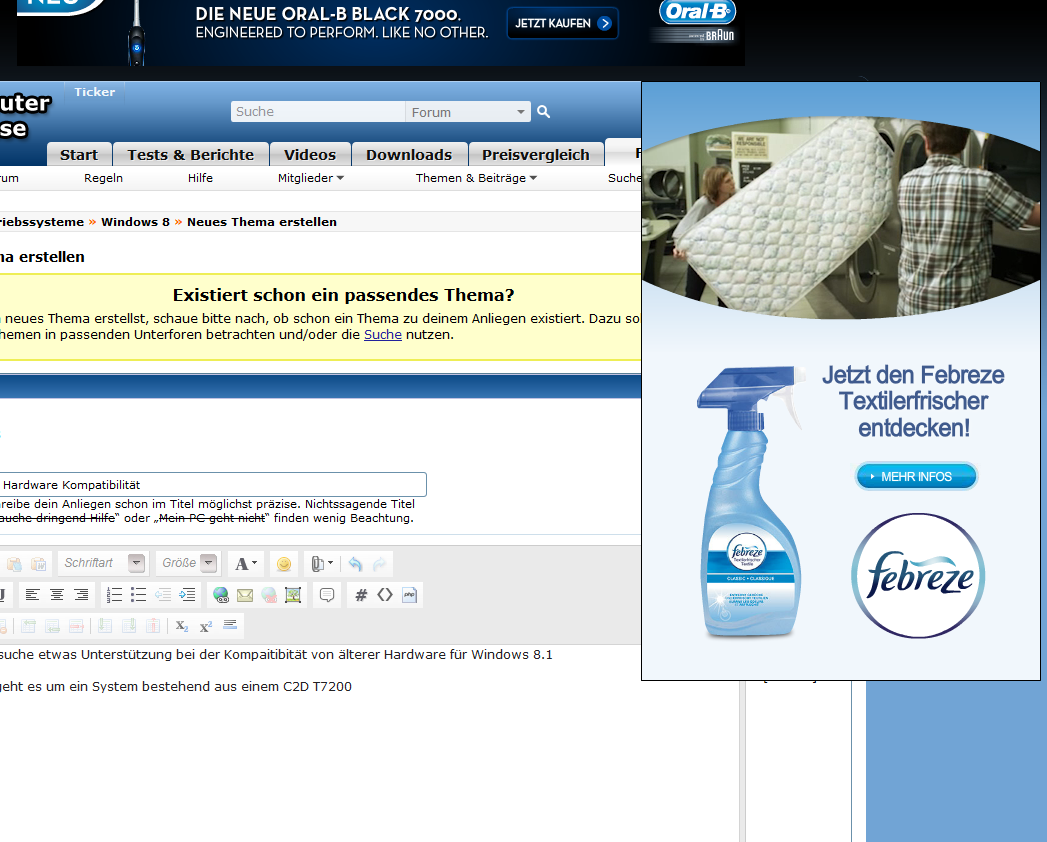Open the smiley emoticon picker

pos(284,564)
